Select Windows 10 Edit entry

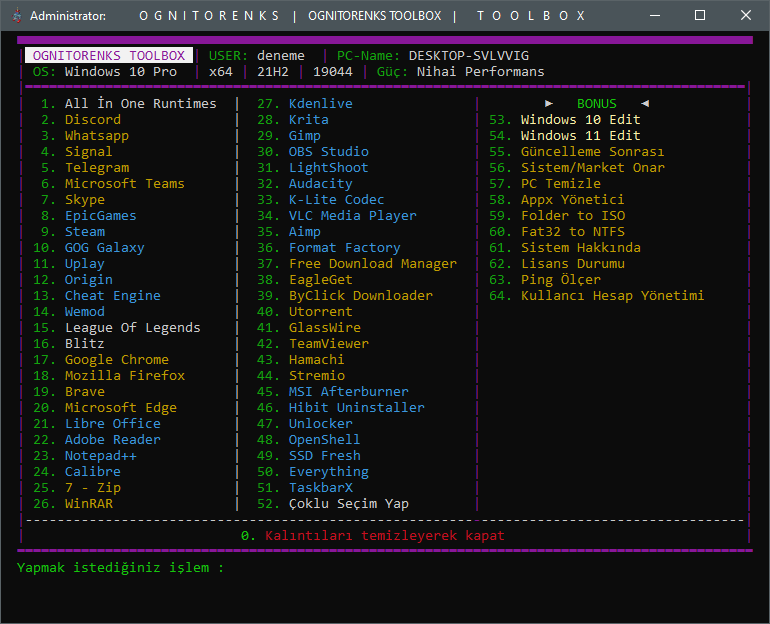coord(580,120)
